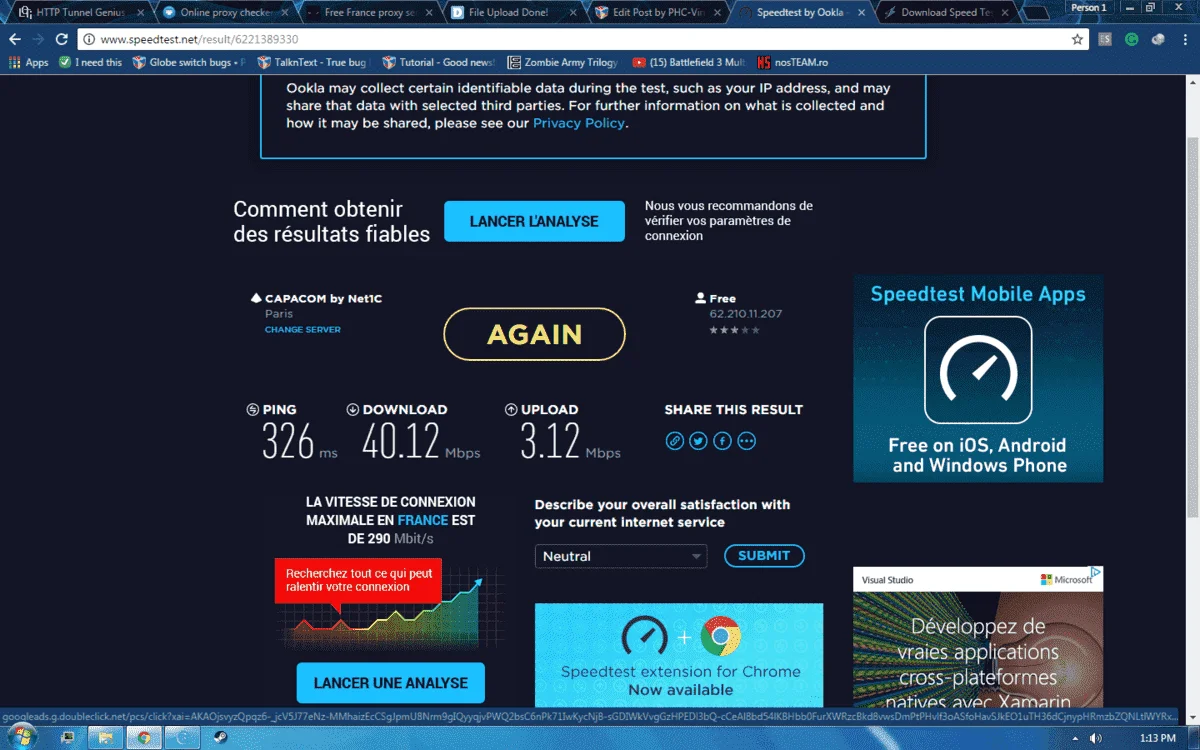Click the AdChoices icon on Visual Studio ad
The height and width of the screenshot is (750, 1200).
[x=1096, y=573]
